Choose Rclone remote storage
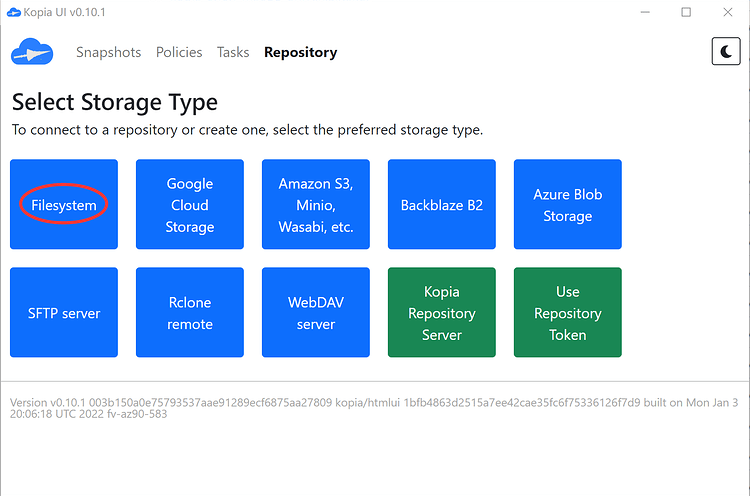The height and width of the screenshot is (496, 750). pyautogui.click(x=190, y=313)
